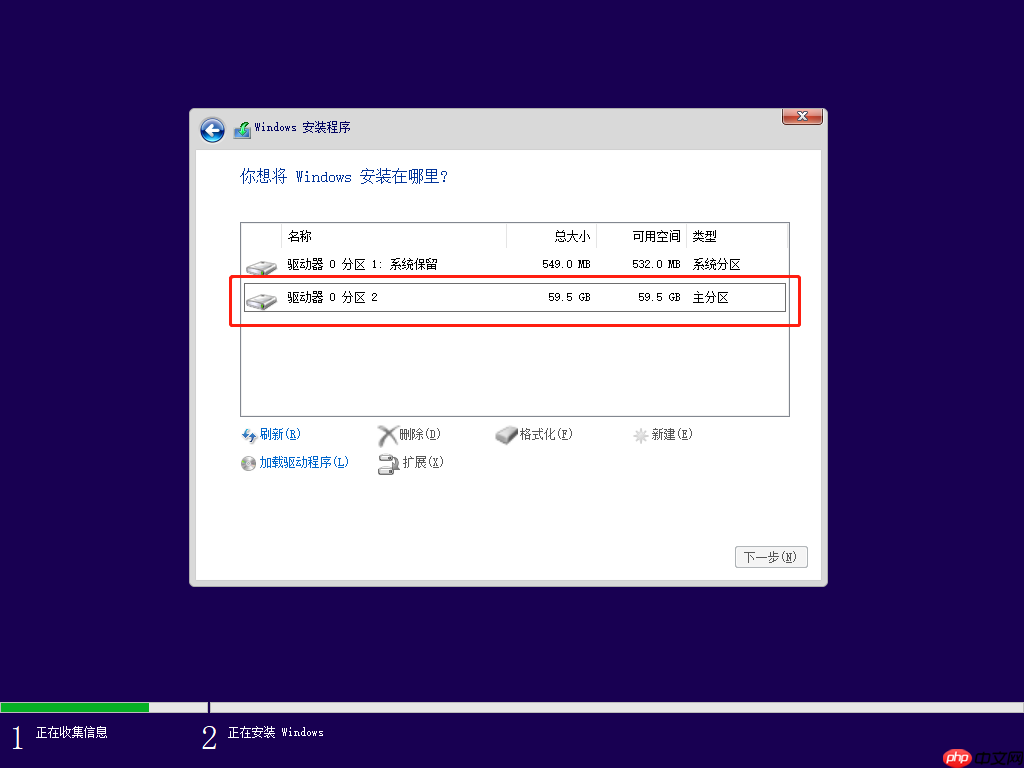Click the drive icon beside 系统保留 partition

(261, 265)
